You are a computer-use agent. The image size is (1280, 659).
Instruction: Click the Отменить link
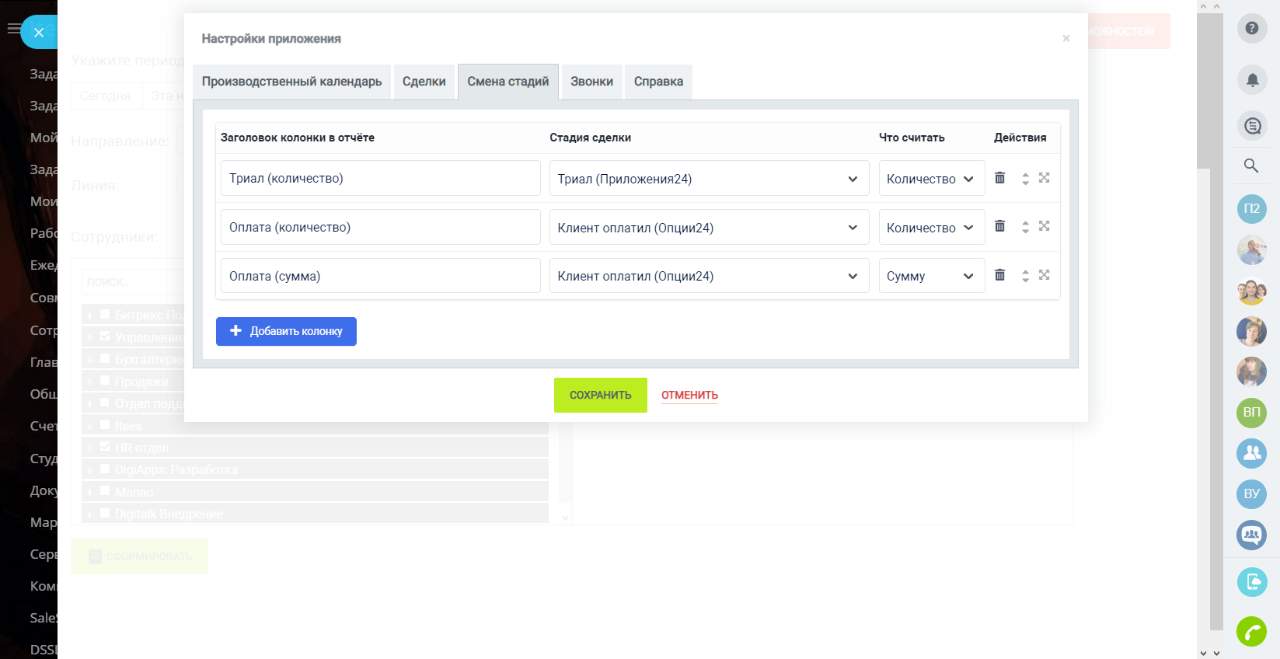pos(689,395)
